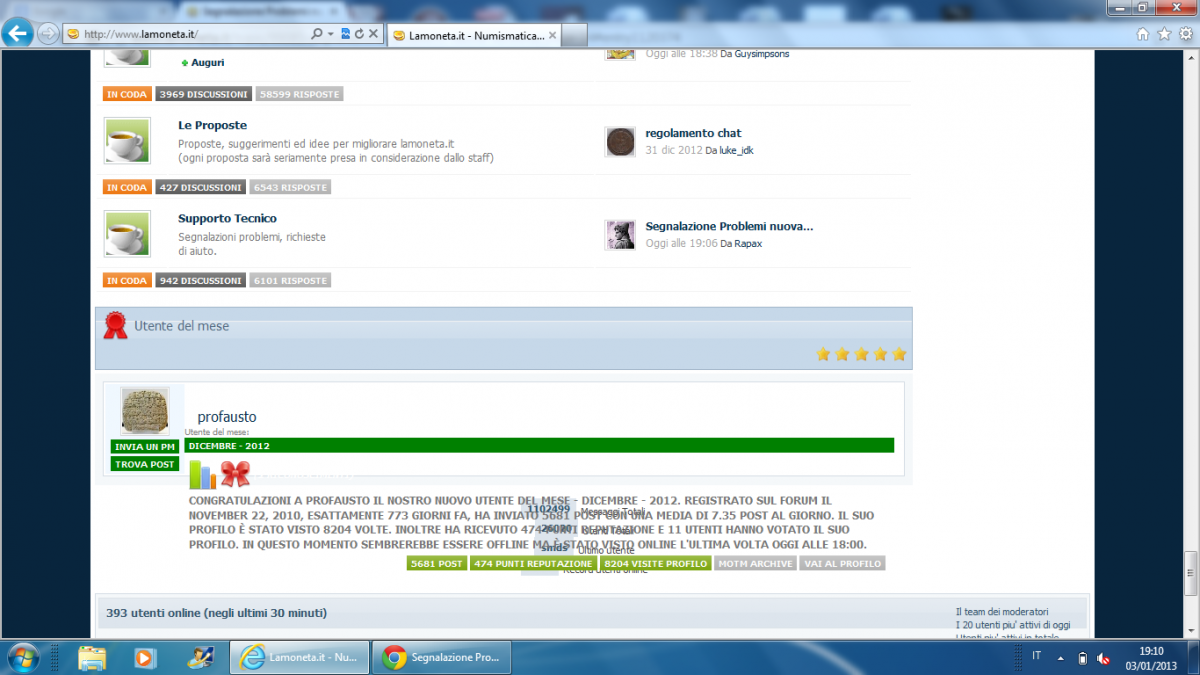This screenshot has width=1200, height=675.
Task: Open the Le Proposte forum
Action: (213, 125)
